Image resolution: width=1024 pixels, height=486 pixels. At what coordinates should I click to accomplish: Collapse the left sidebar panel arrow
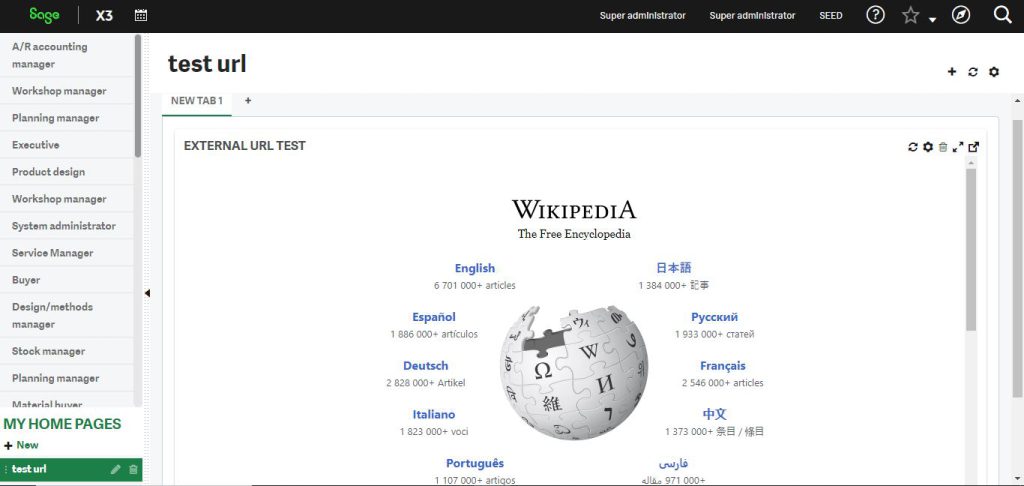[x=147, y=293]
